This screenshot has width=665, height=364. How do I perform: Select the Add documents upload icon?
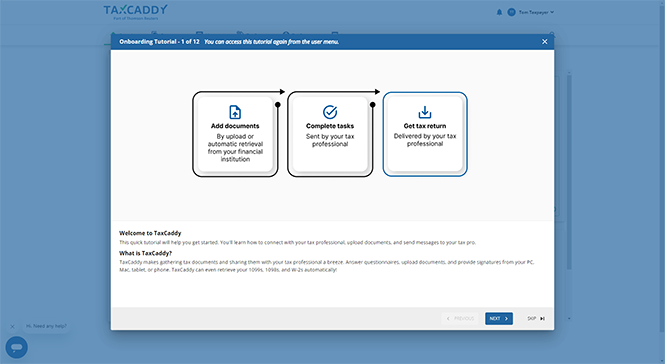(x=235, y=112)
